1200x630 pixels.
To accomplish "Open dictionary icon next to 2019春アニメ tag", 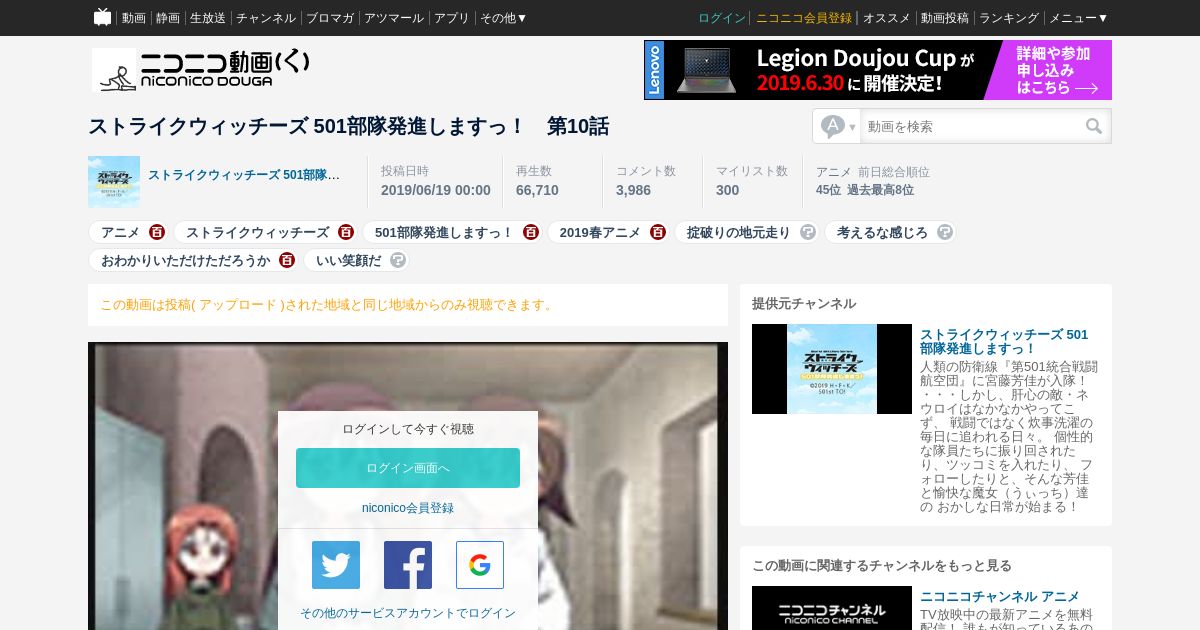I will [x=658, y=232].
